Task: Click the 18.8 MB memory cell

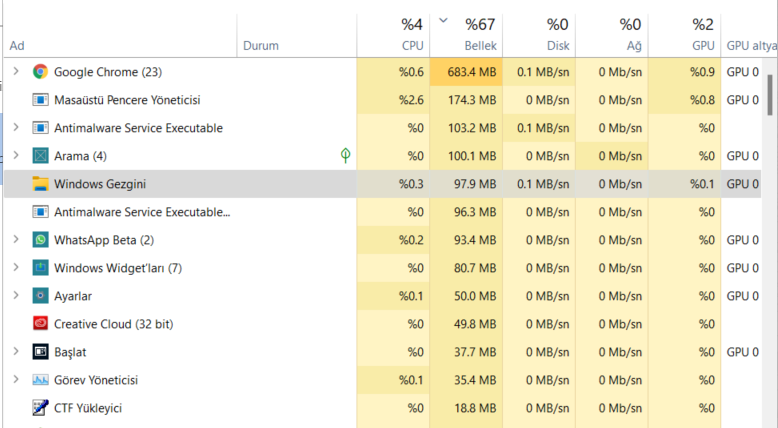Action: point(466,408)
